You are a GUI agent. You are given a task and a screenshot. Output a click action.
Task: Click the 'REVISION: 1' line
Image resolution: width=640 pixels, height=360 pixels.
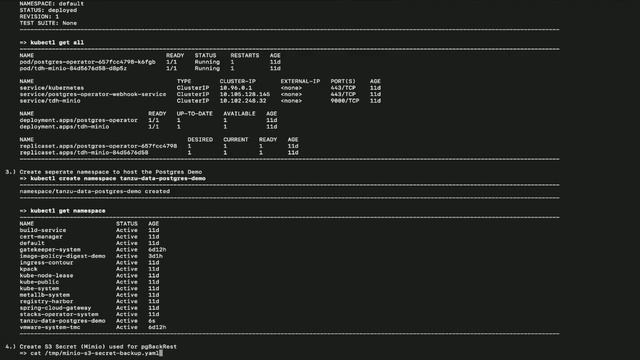(x=39, y=17)
